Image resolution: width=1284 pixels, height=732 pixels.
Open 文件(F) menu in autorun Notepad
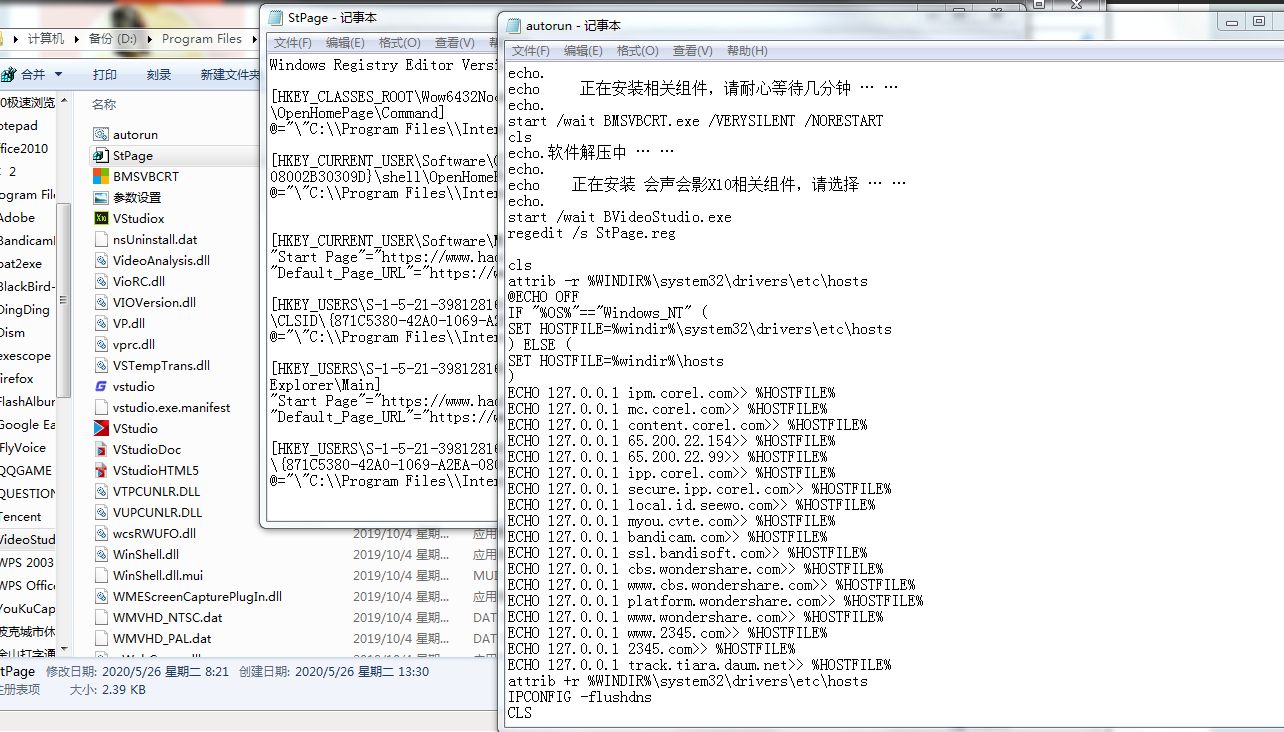[x=531, y=51]
